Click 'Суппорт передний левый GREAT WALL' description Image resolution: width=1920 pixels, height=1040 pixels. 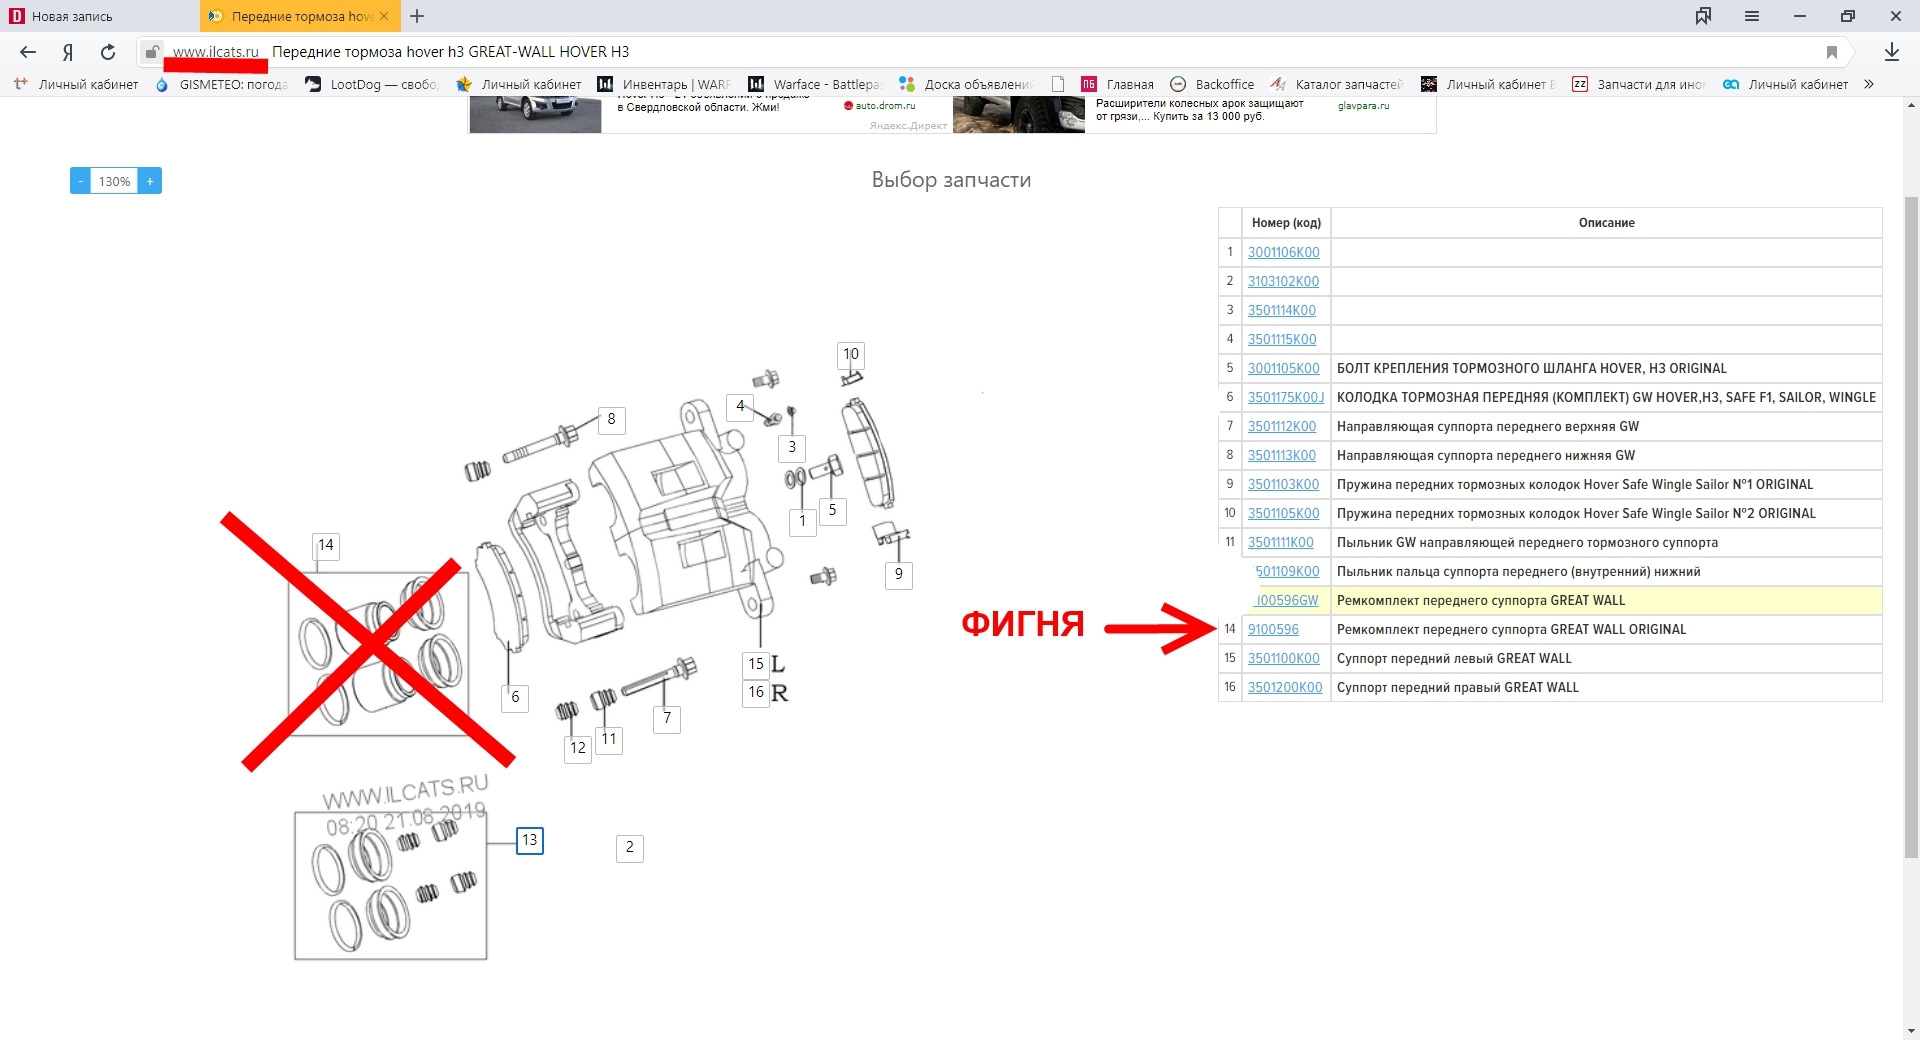(1454, 658)
